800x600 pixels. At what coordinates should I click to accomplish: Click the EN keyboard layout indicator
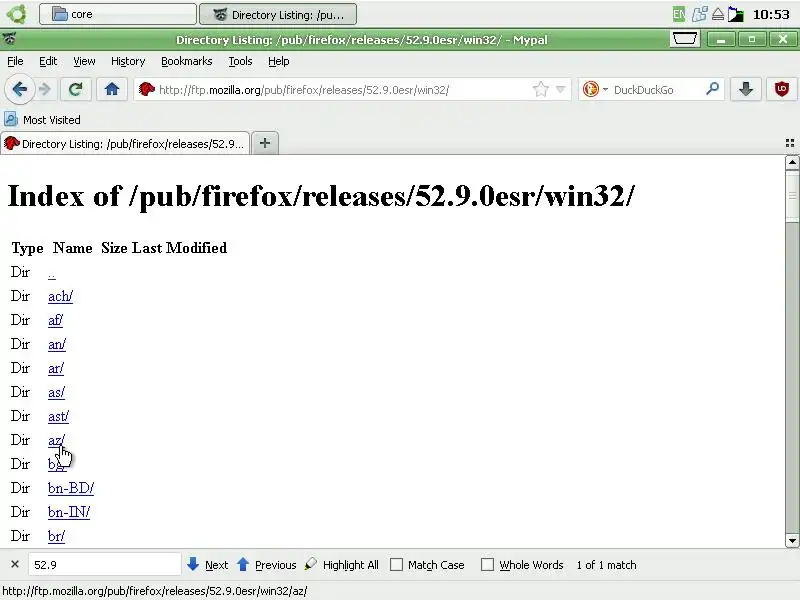click(679, 14)
